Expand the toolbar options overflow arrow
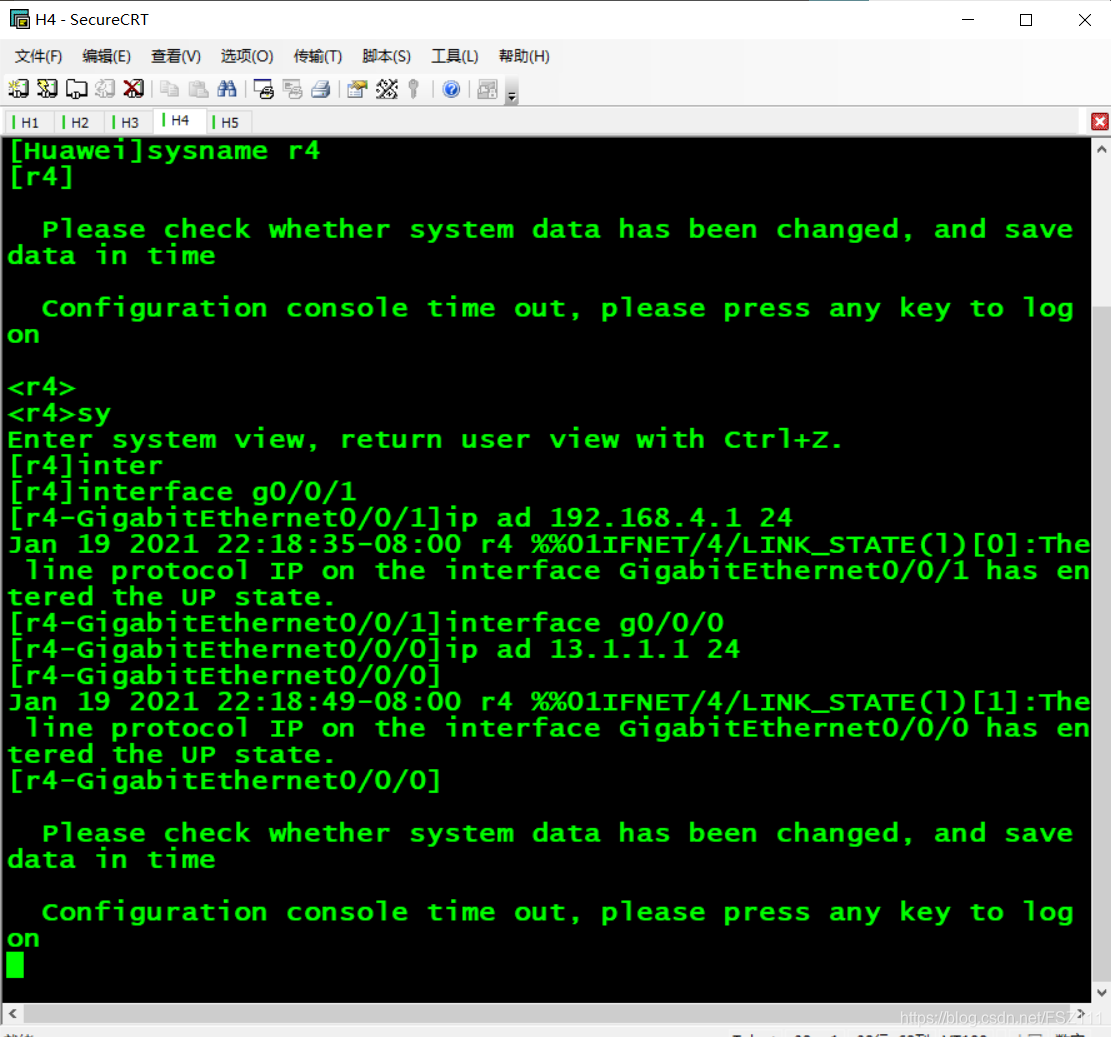The width and height of the screenshot is (1111, 1037). tap(512, 92)
